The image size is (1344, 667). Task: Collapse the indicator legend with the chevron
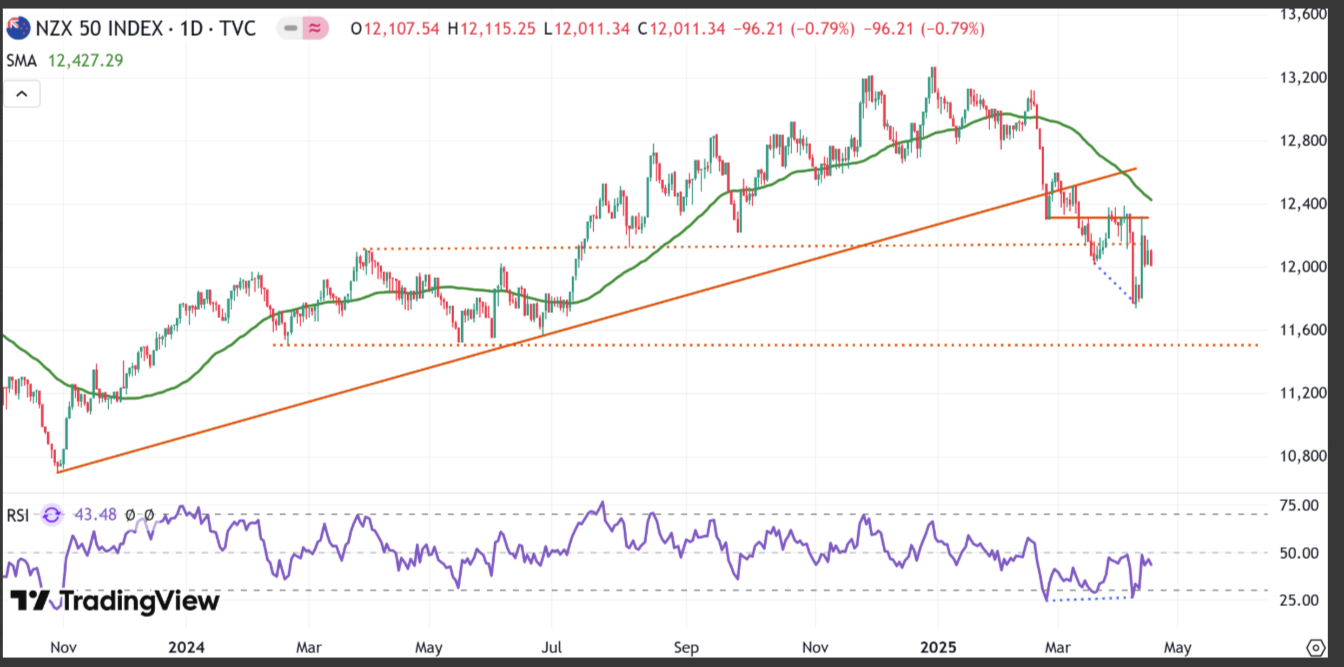[21, 95]
